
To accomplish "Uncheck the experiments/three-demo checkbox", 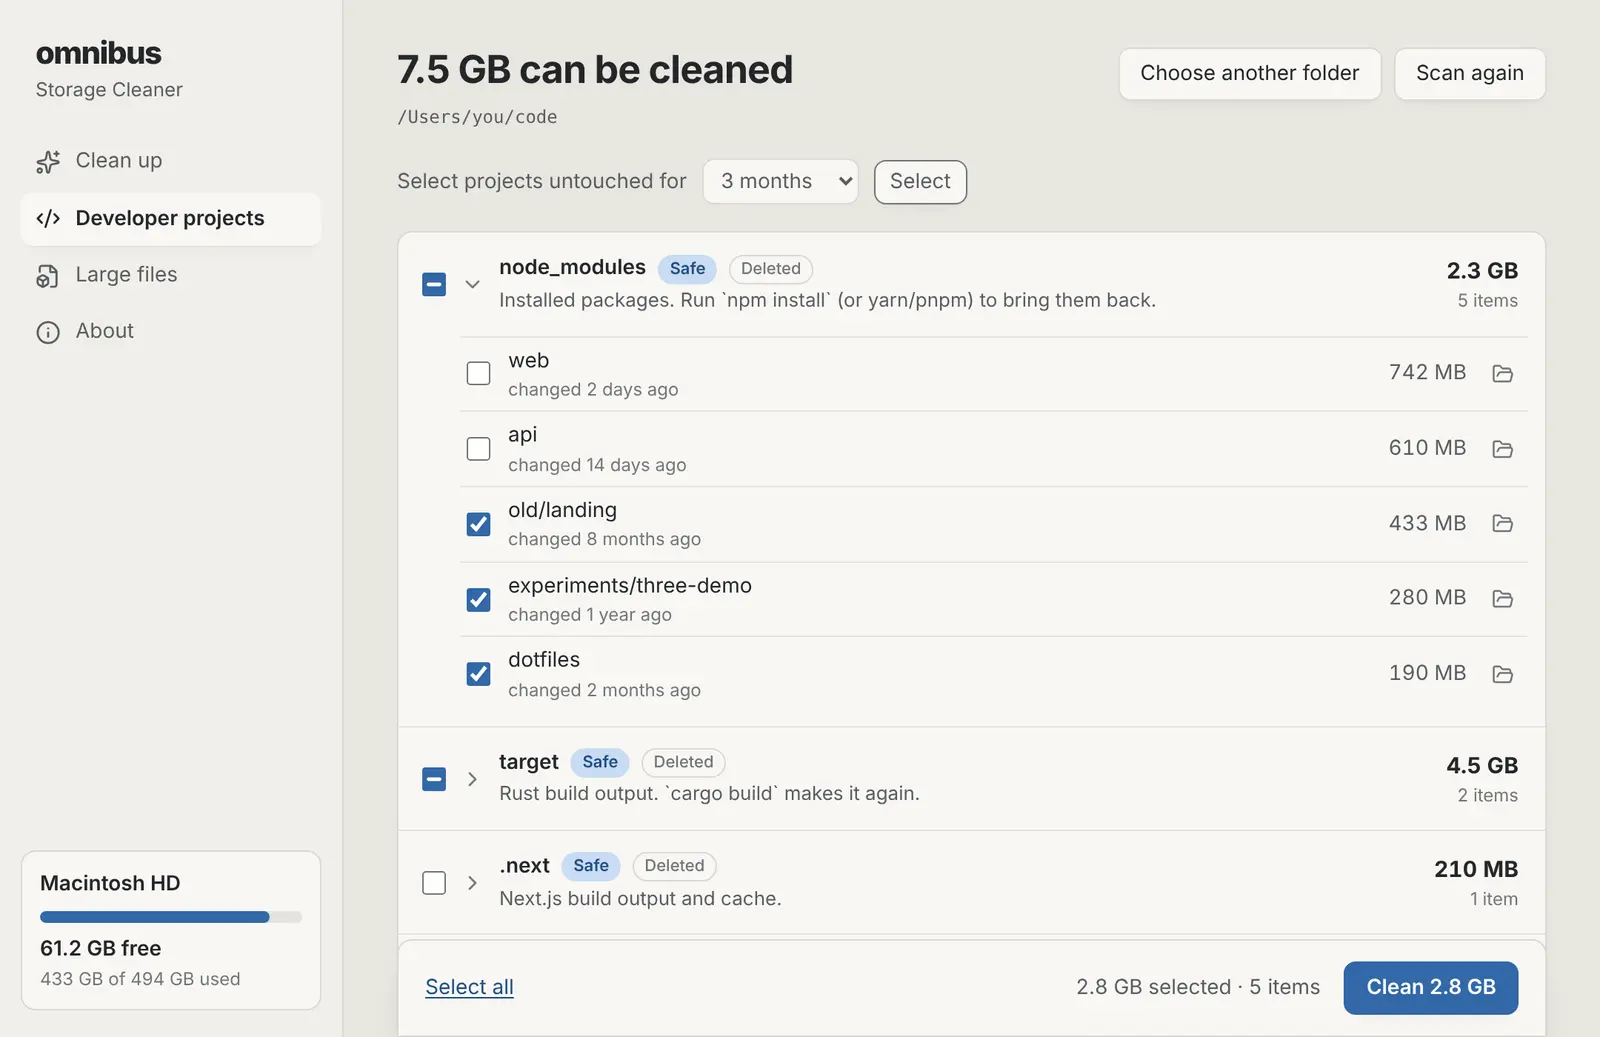I will (x=479, y=599).
